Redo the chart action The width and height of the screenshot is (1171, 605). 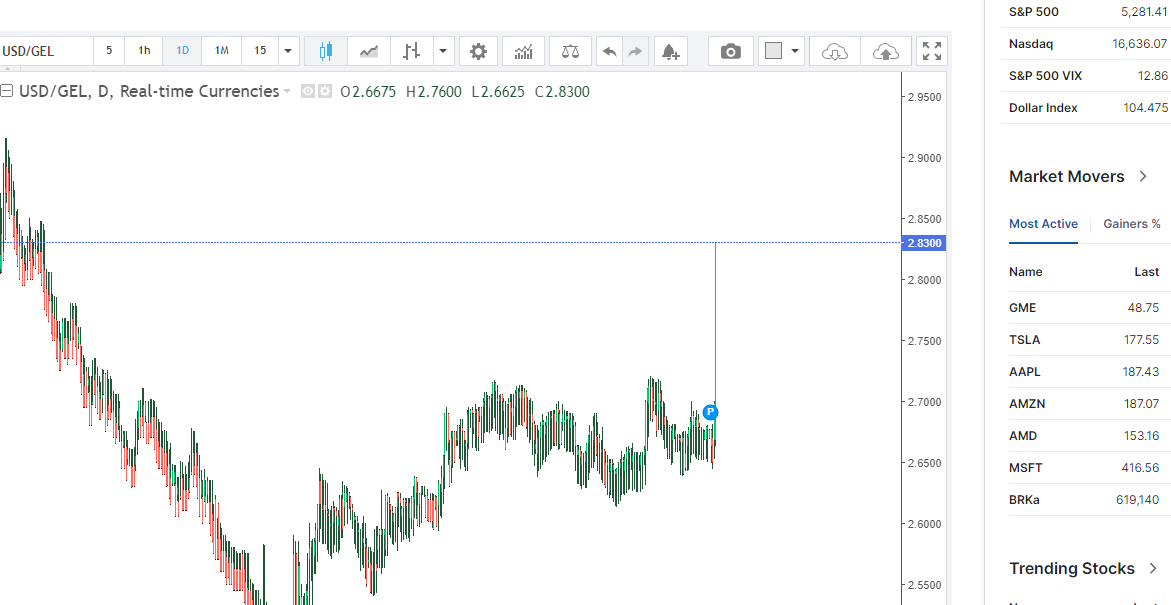coord(635,51)
